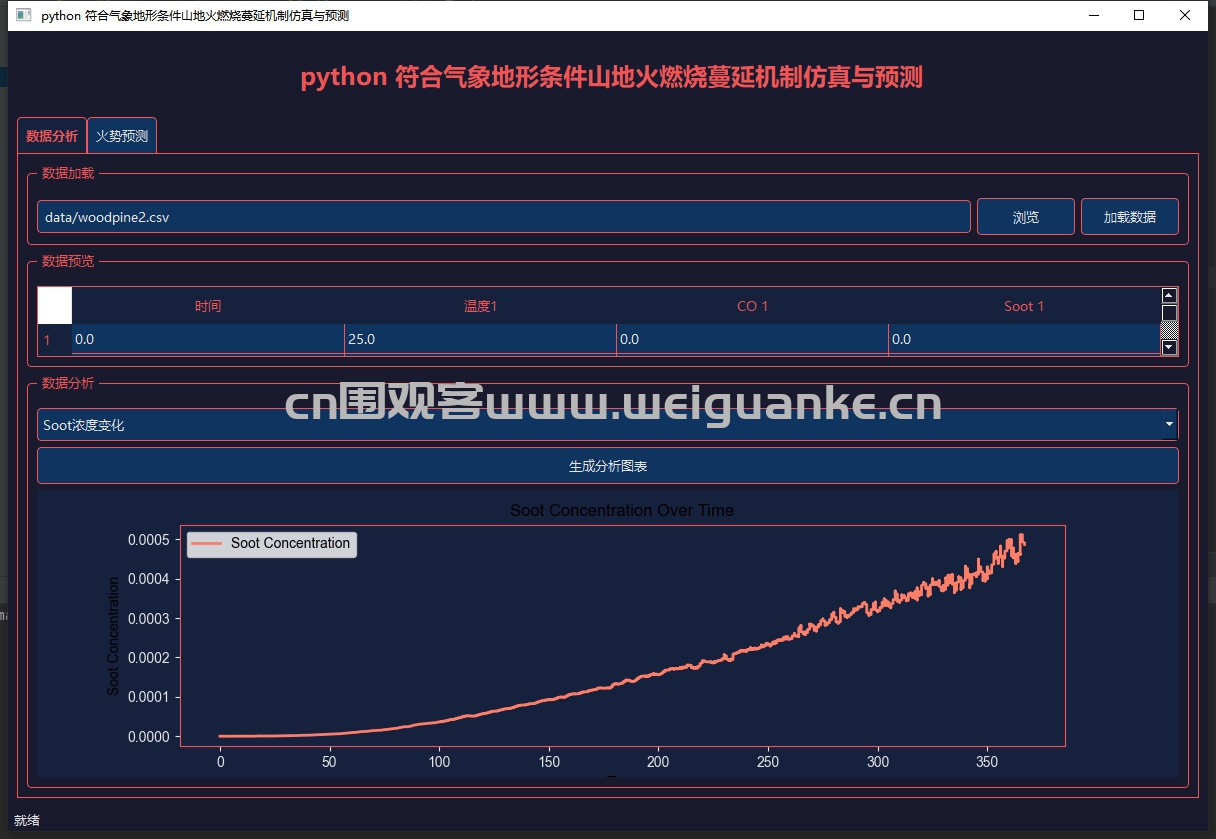Maximize the application window
Image resolution: width=1216 pixels, height=839 pixels.
click(x=1139, y=15)
